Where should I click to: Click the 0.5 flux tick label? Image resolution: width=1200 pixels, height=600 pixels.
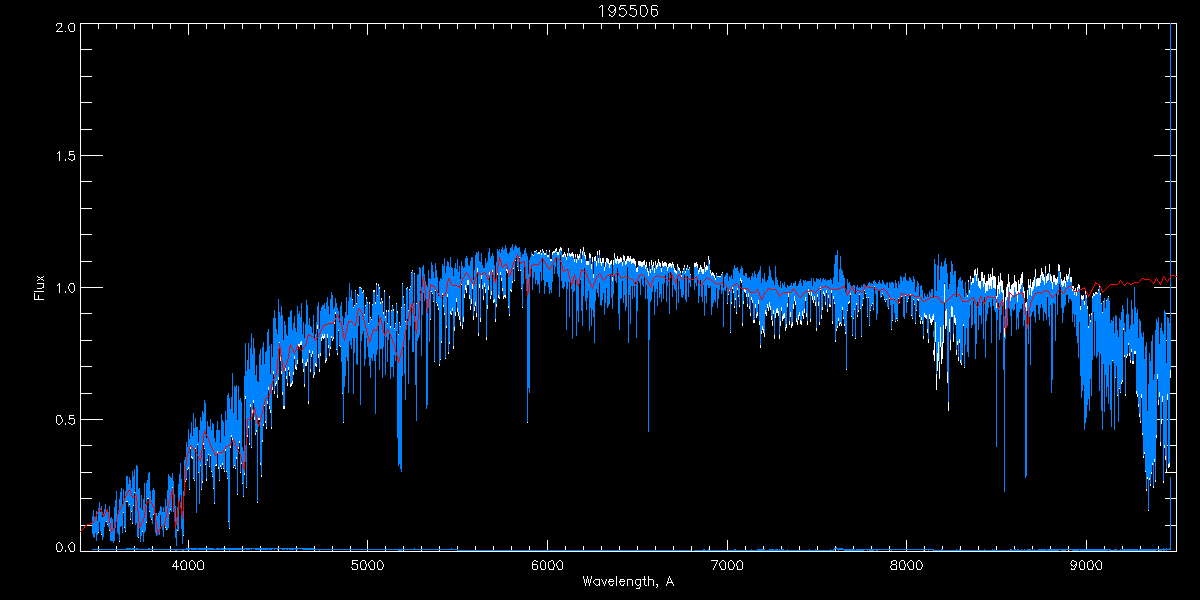[66, 419]
